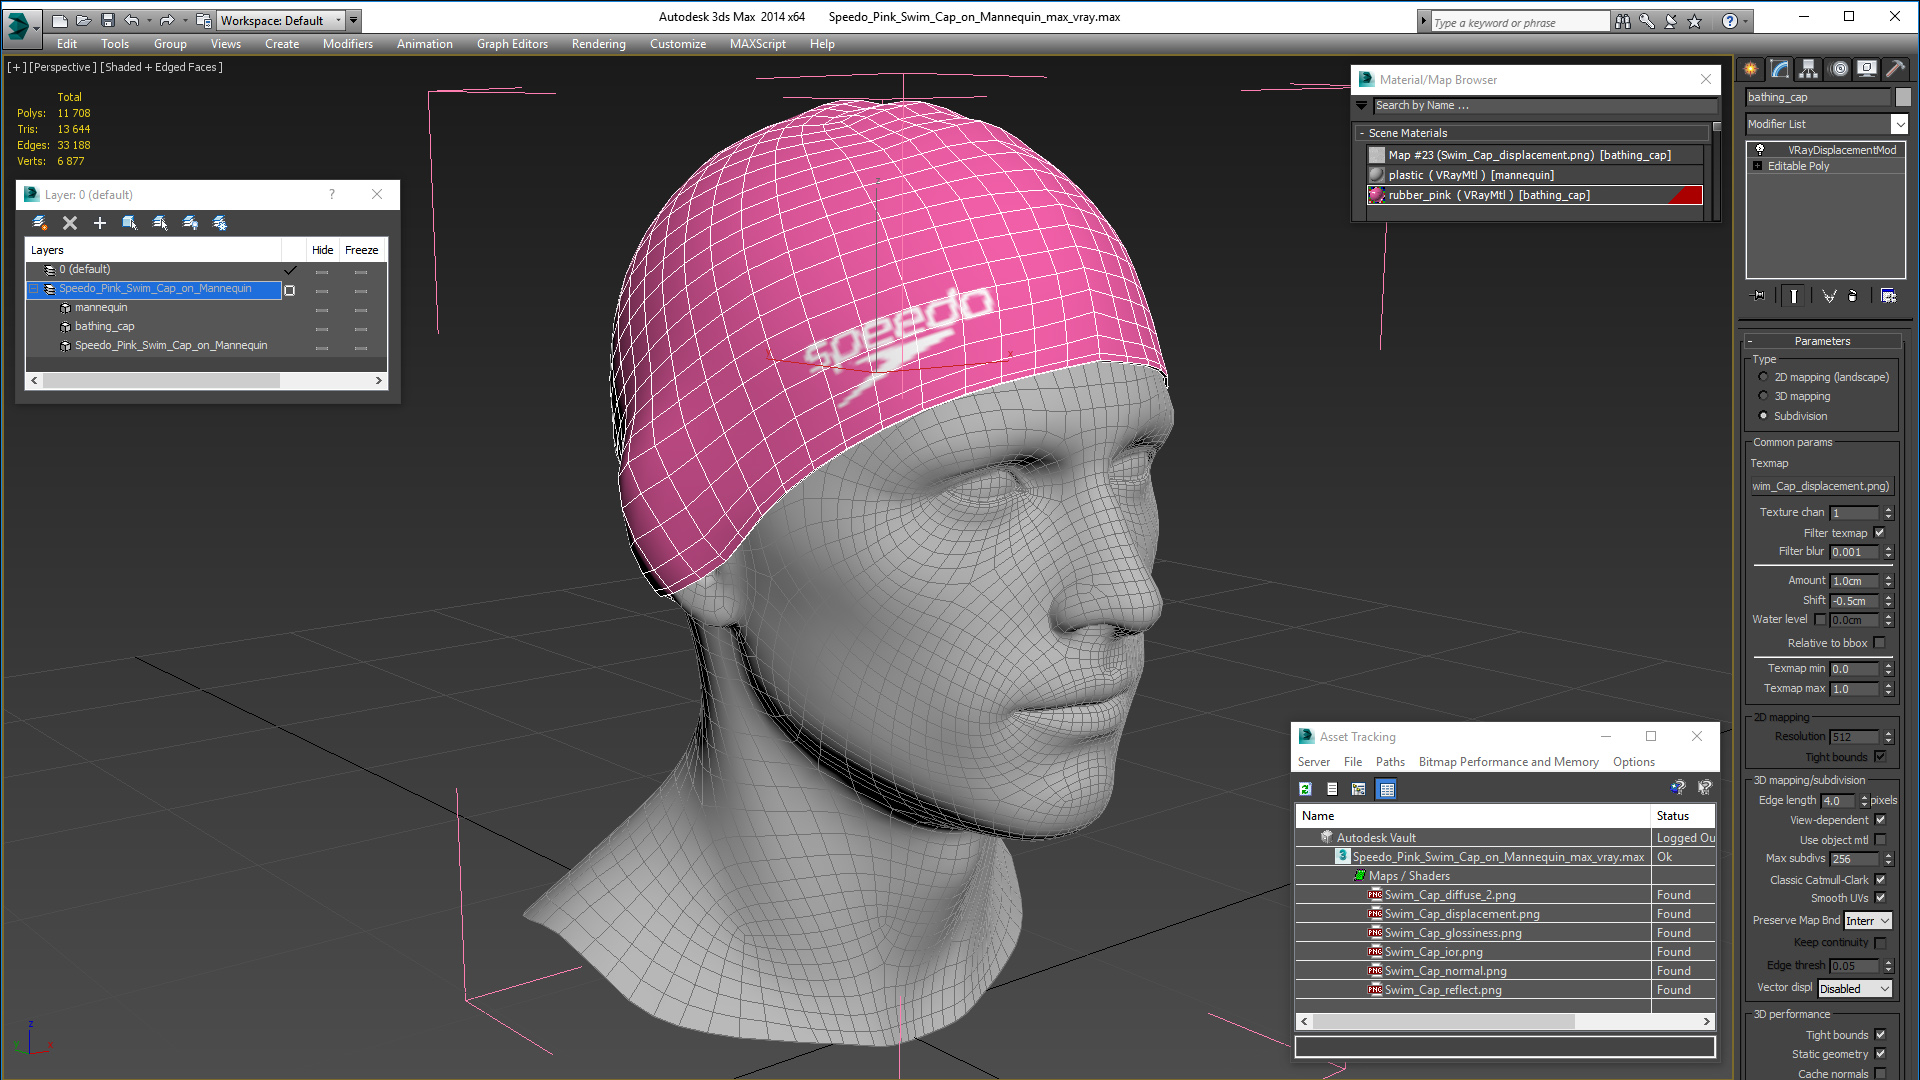The height and width of the screenshot is (1080, 1920).
Task: Click Create New Layer icon in Layer dialog
Action: [x=40, y=223]
